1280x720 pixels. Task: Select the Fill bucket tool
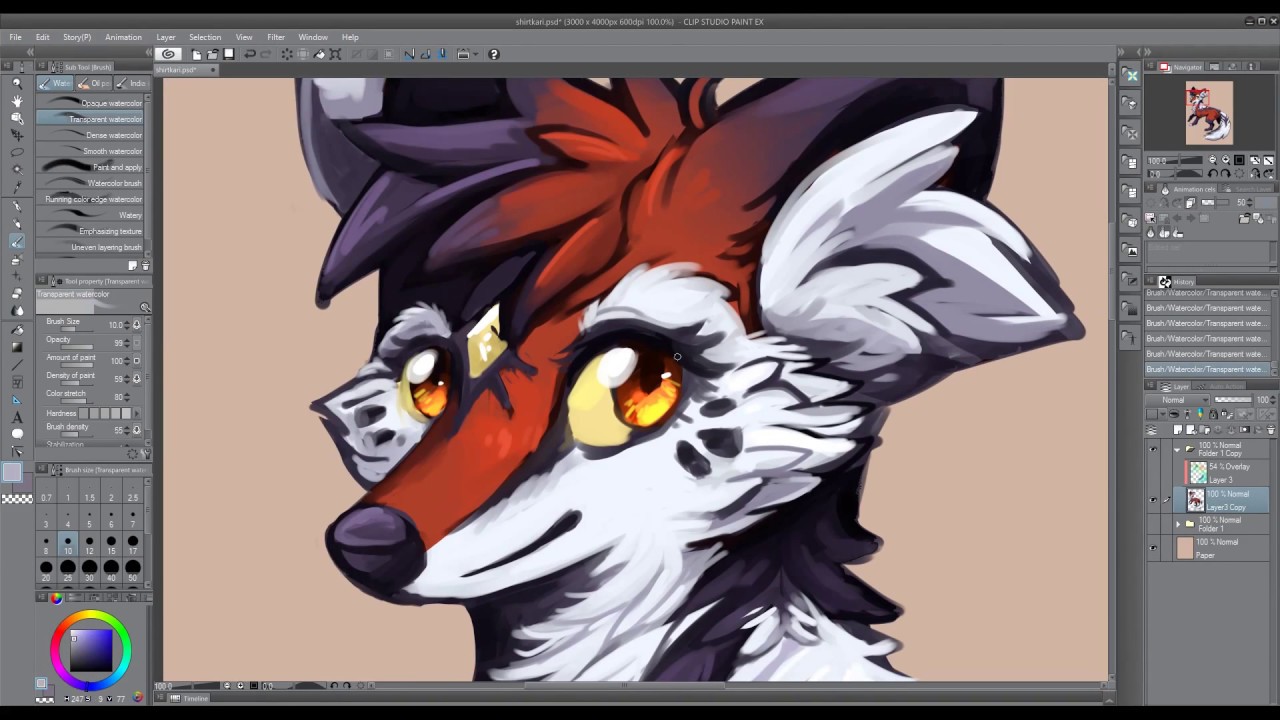click(17, 329)
